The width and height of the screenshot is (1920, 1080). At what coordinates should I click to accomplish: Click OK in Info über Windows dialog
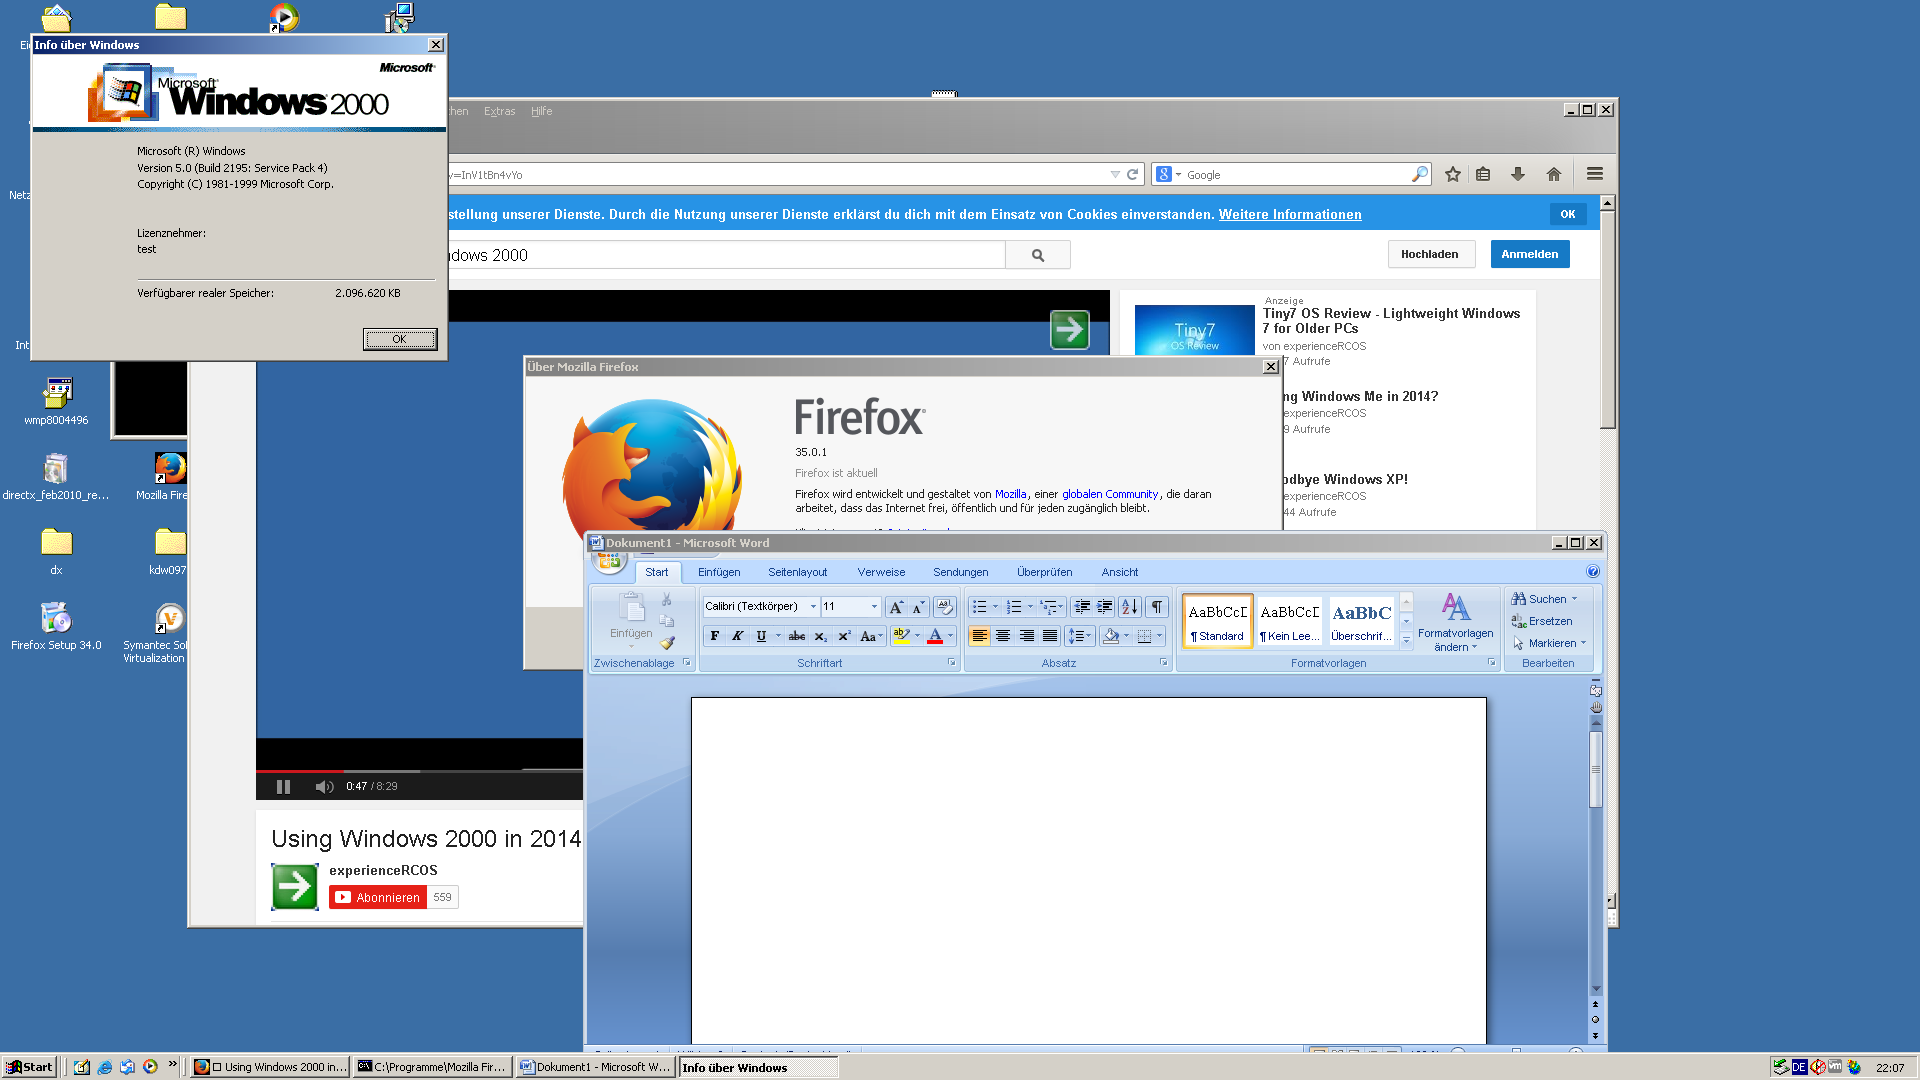click(x=399, y=339)
